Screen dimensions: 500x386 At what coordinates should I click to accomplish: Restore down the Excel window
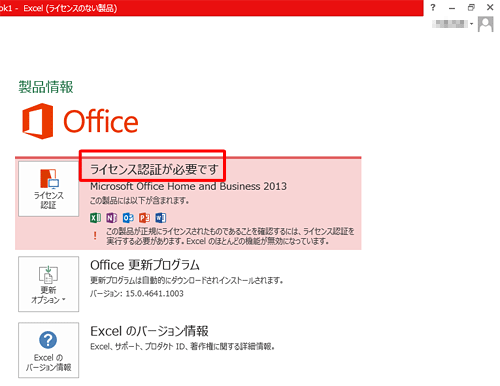coord(471,7)
